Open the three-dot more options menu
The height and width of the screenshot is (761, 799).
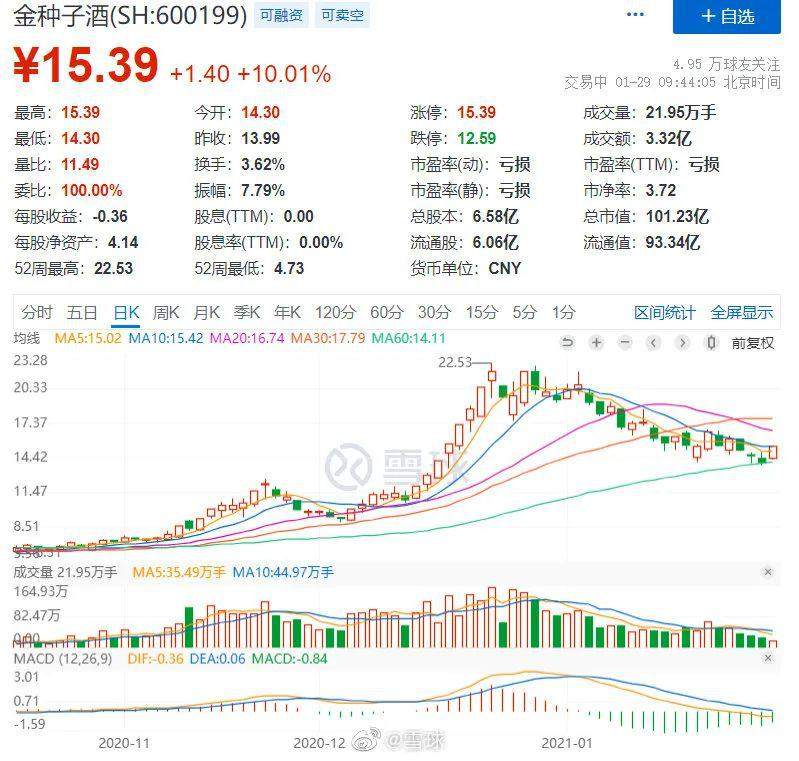pos(635,15)
